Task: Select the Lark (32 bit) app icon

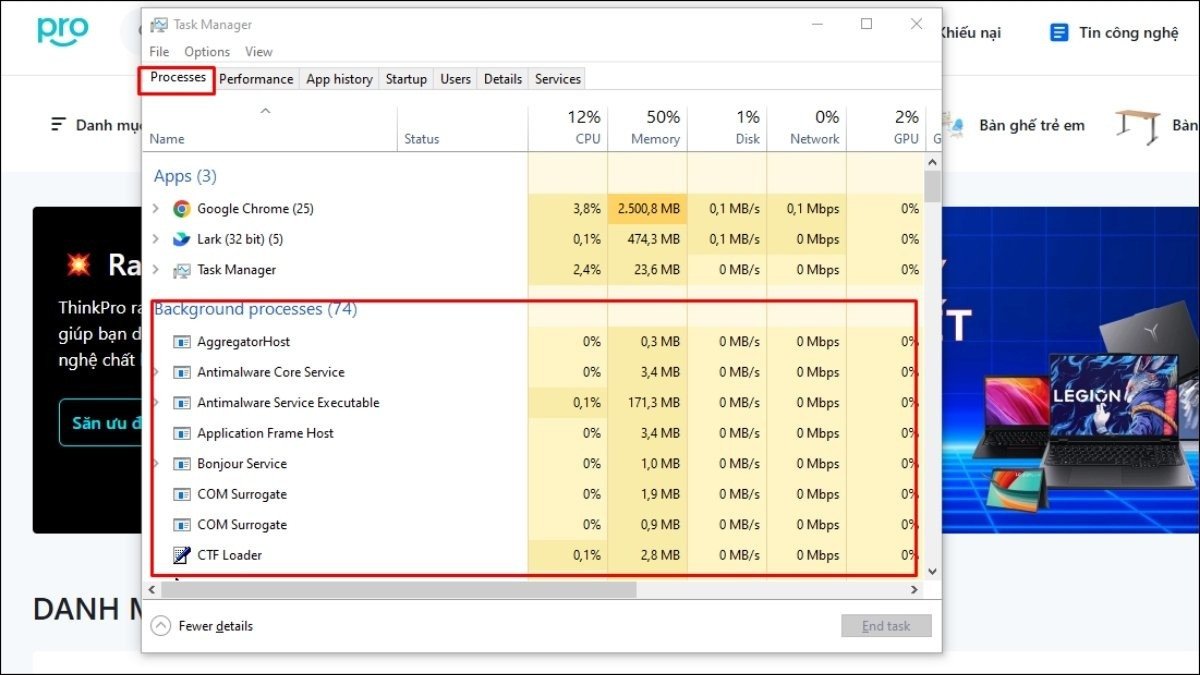Action: [182, 239]
